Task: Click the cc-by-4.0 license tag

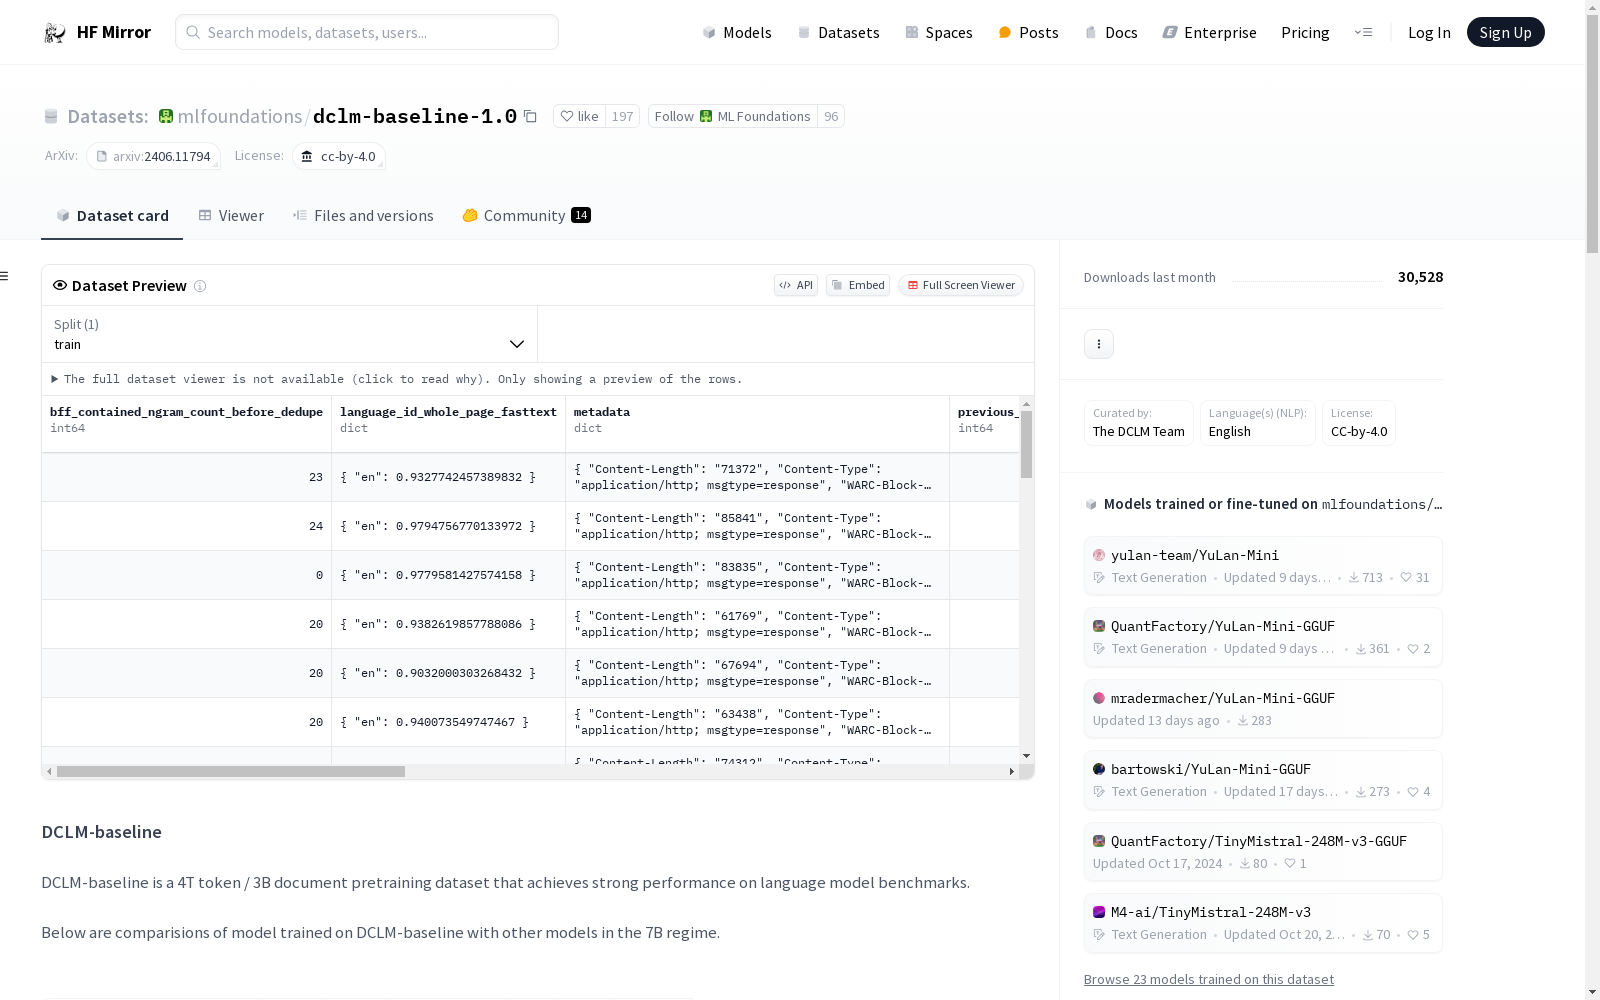Action: tap(339, 157)
